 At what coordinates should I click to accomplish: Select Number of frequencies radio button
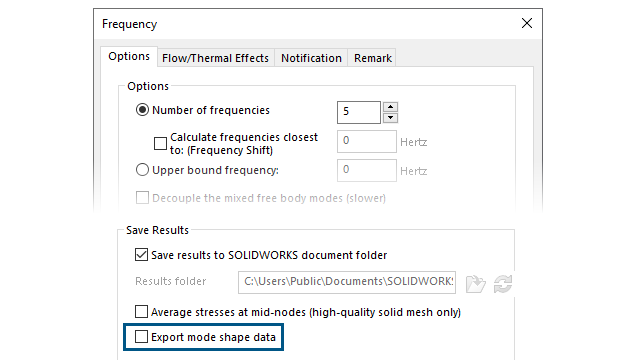[142, 110]
